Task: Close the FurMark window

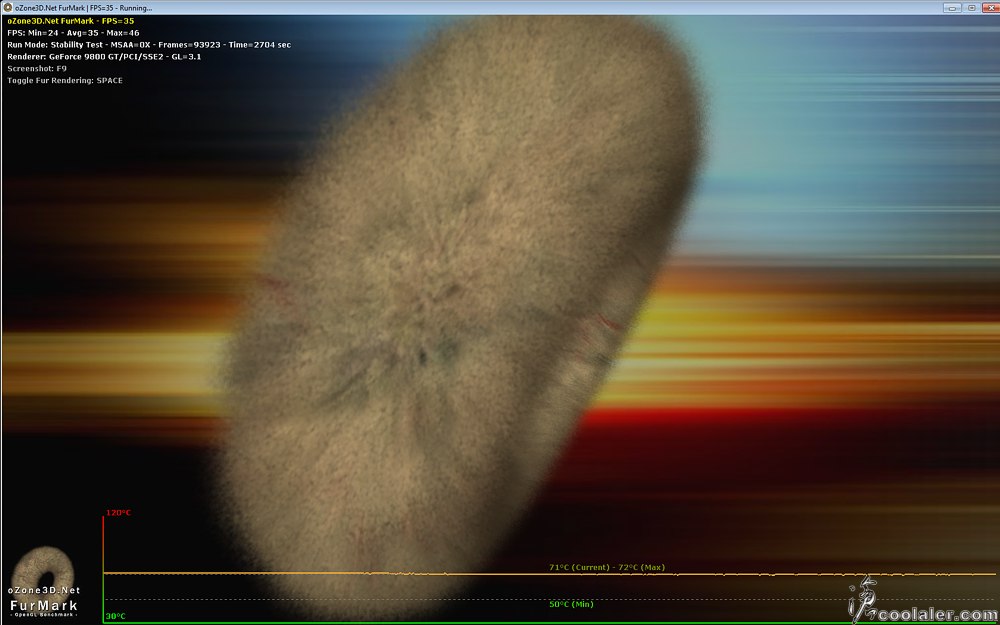Action: [991, 8]
